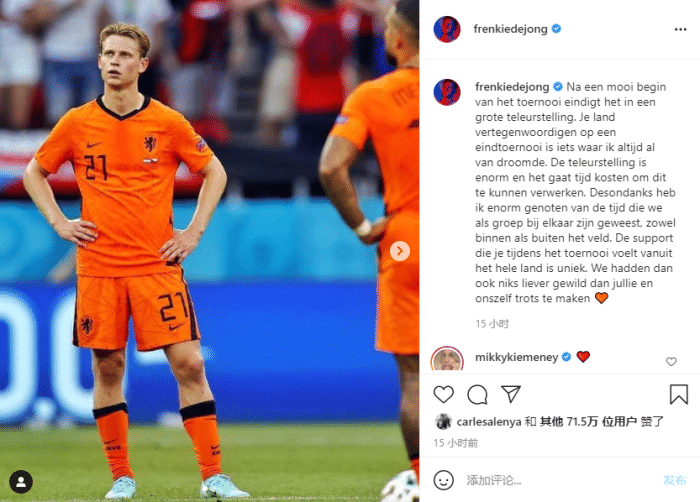Share the post with the paper plane icon
The height and width of the screenshot is (502, 700).
pos(511,394)
